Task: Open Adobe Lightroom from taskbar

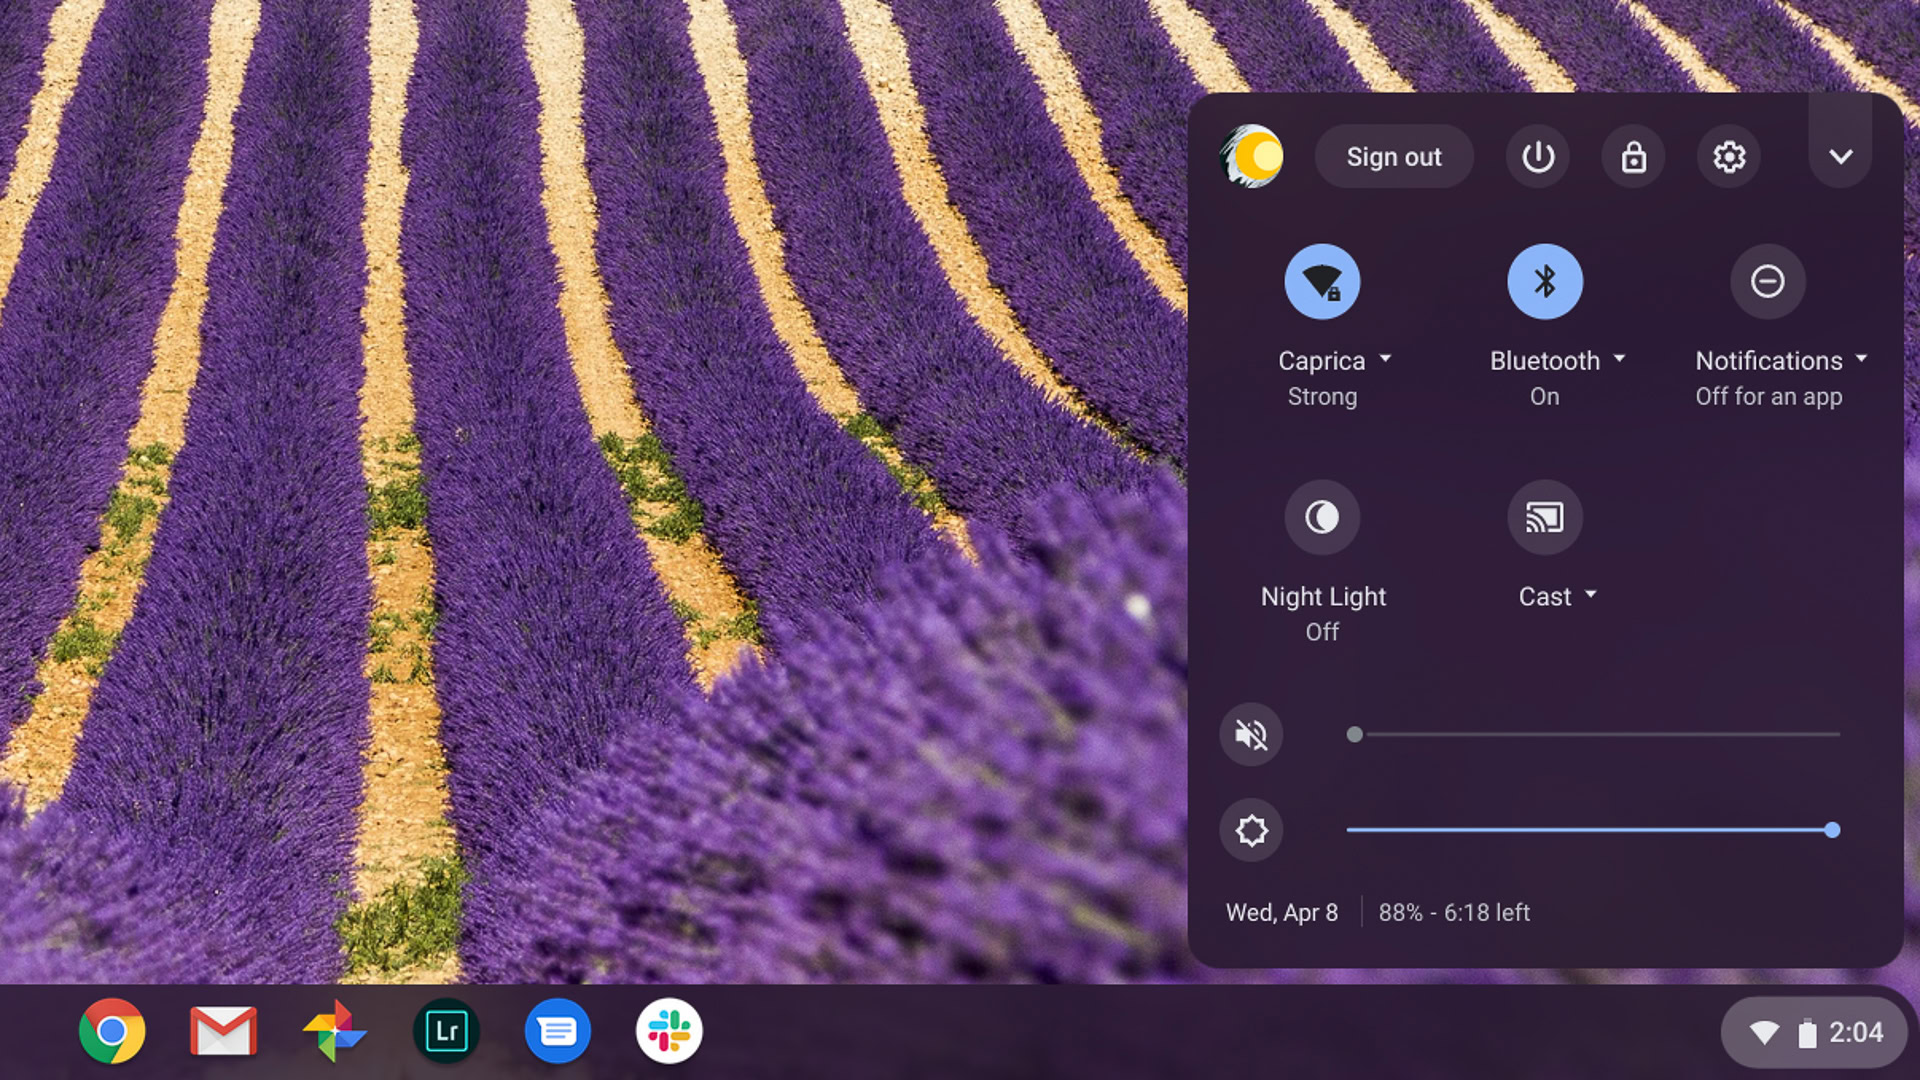Action: pos(447,1033)
